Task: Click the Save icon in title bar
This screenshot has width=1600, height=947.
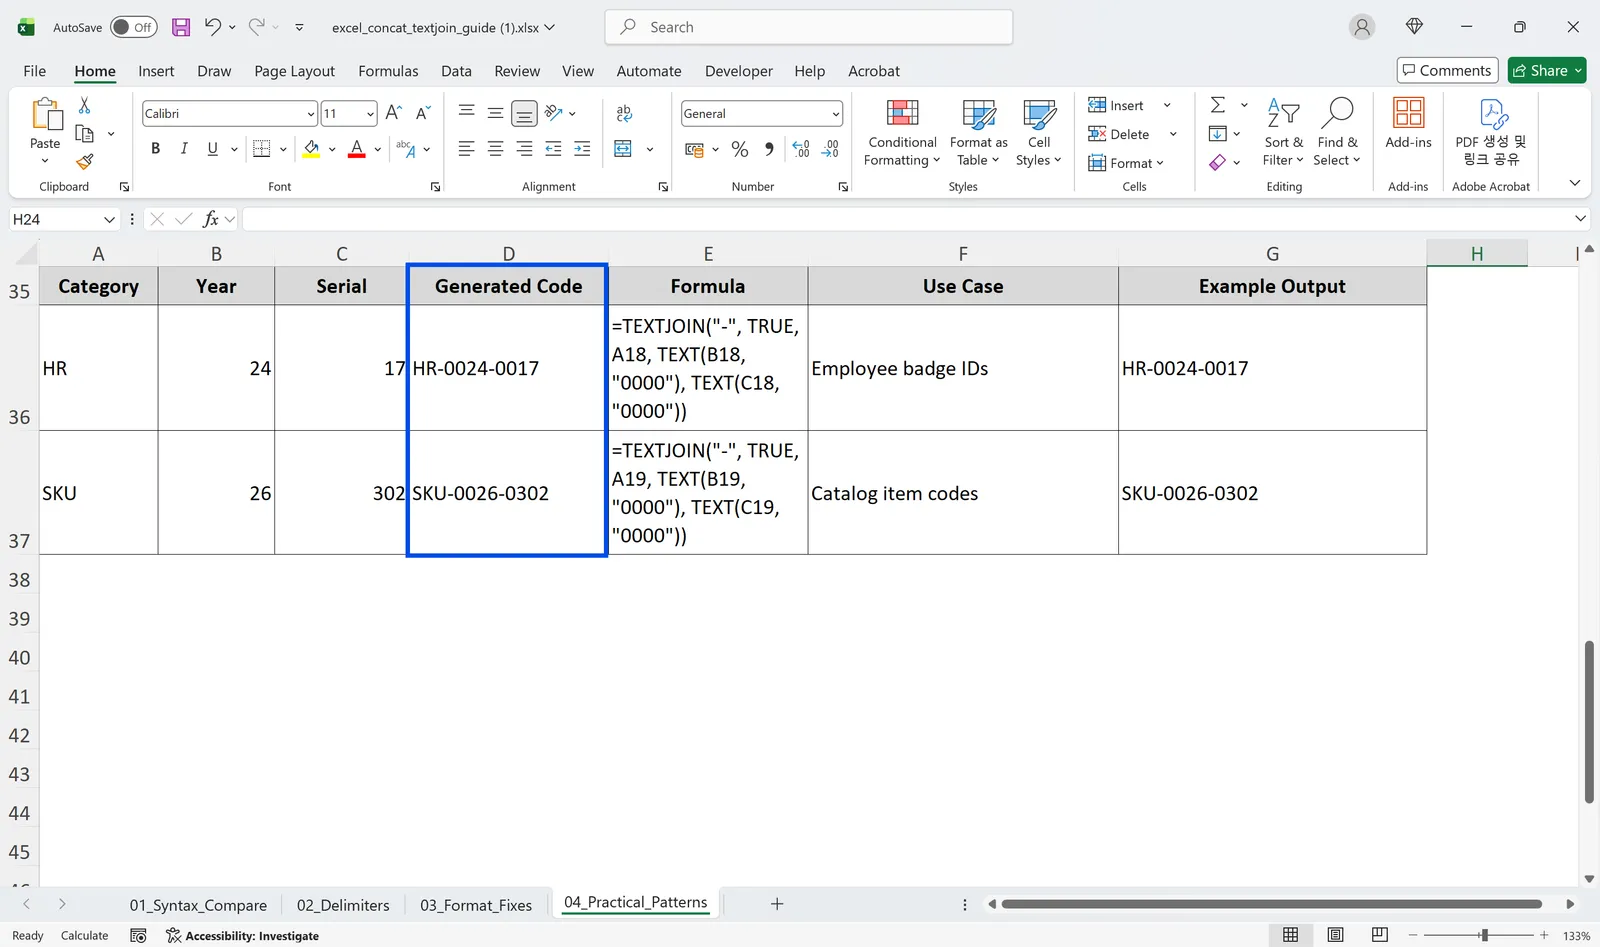Action: (181, 27)
